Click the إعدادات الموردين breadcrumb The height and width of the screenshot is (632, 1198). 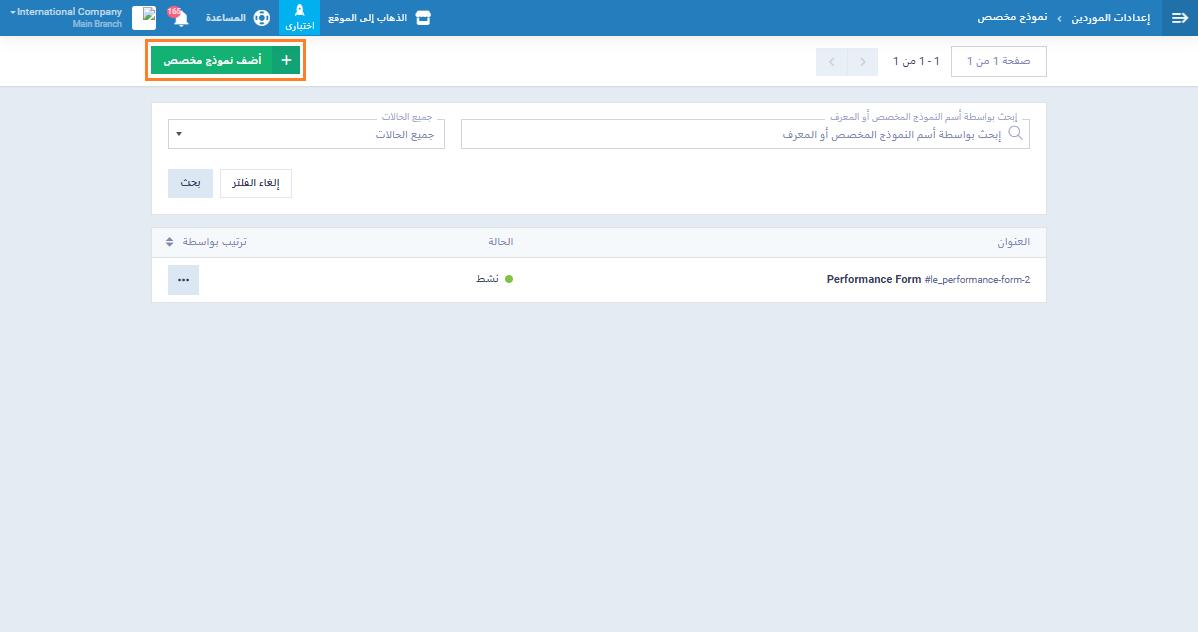[1112, 18]
